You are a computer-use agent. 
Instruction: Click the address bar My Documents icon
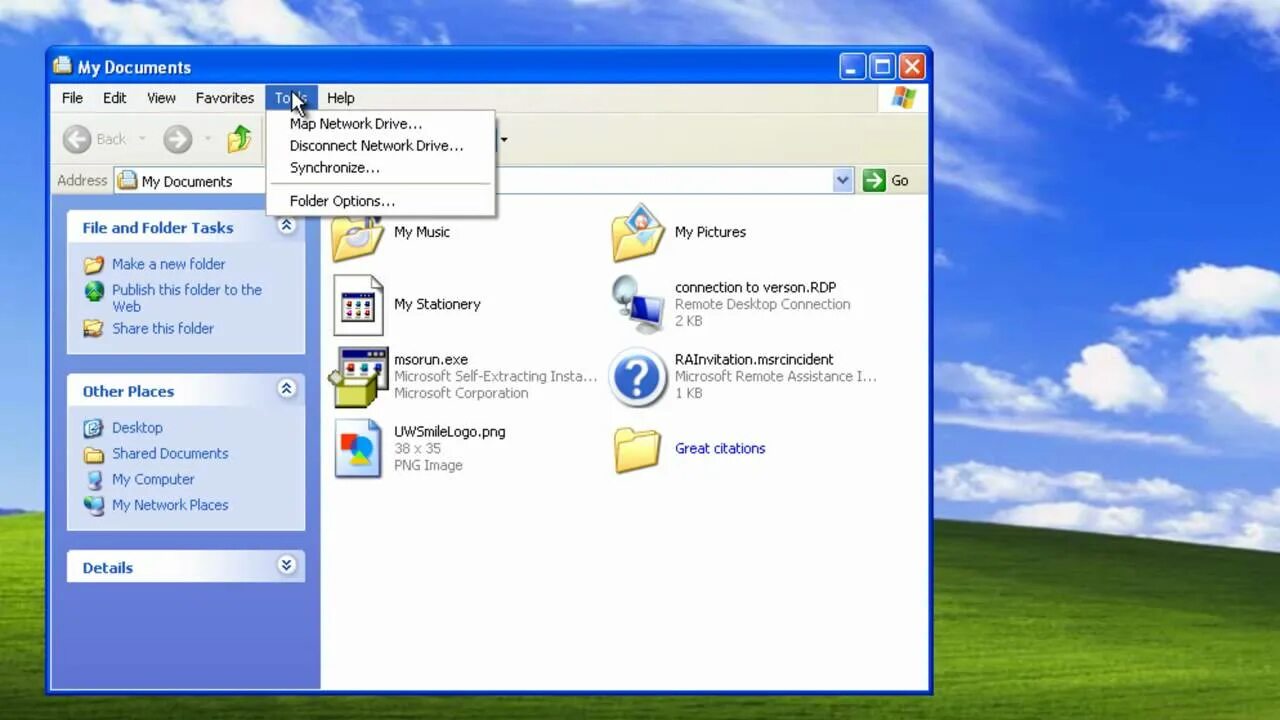[x=127, y=181]
